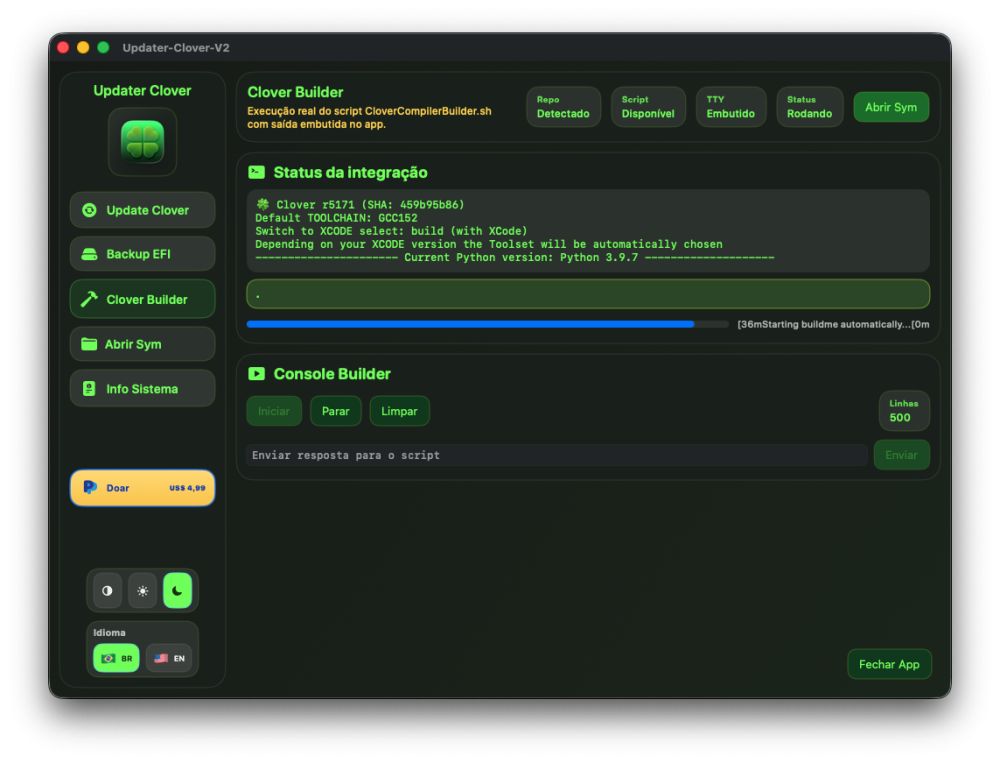The width and height of the screenshot is (1000, 763).
Task: Set language to BR Portuguese
Action: click(116, 658)
